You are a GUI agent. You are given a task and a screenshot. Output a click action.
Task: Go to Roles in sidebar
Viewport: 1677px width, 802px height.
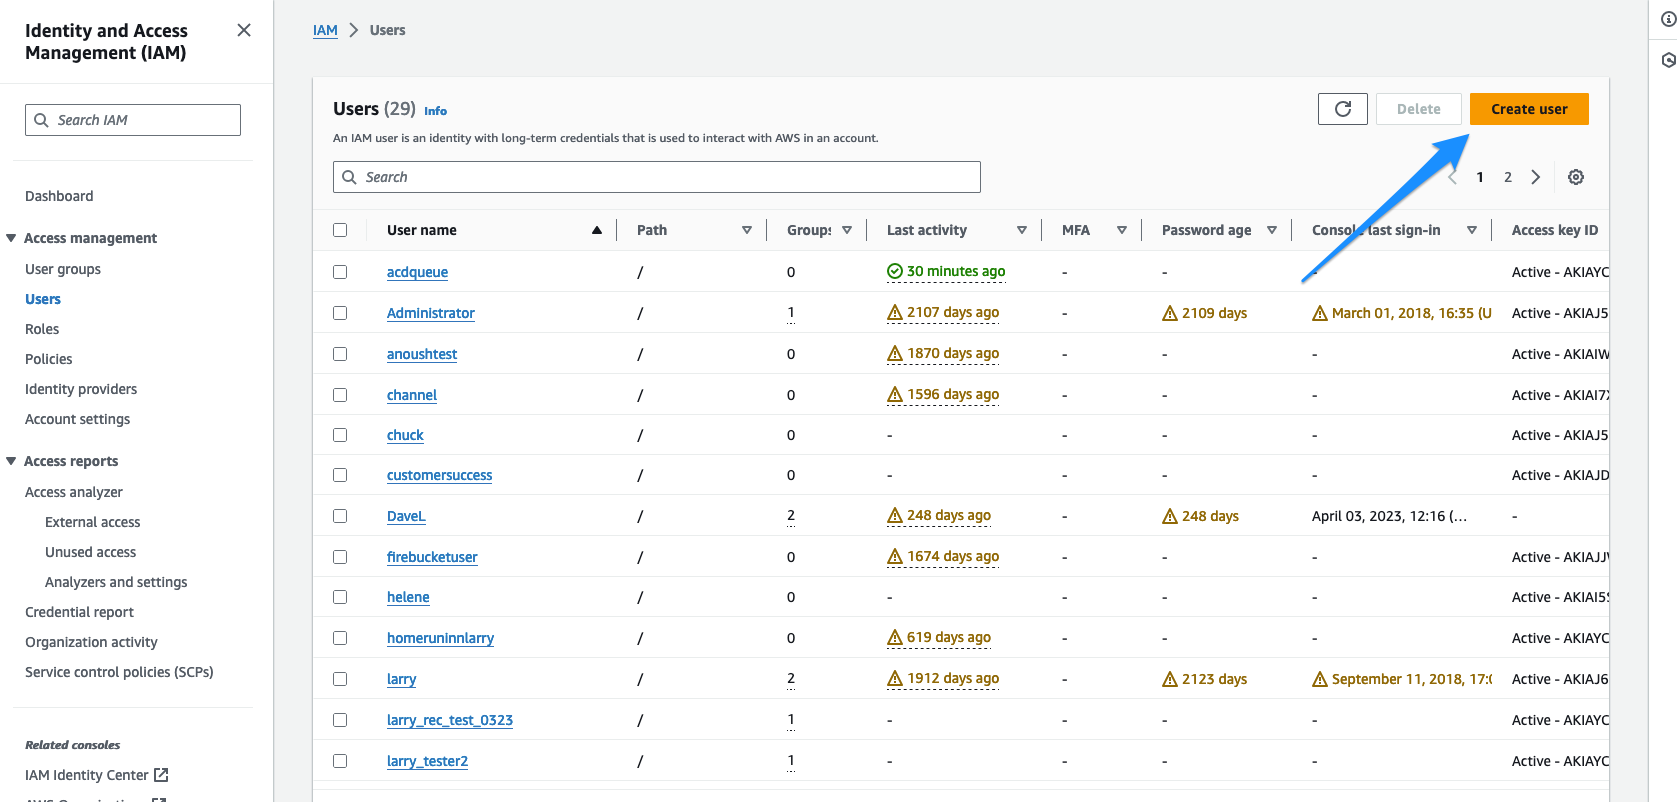(x=42, y=329)
